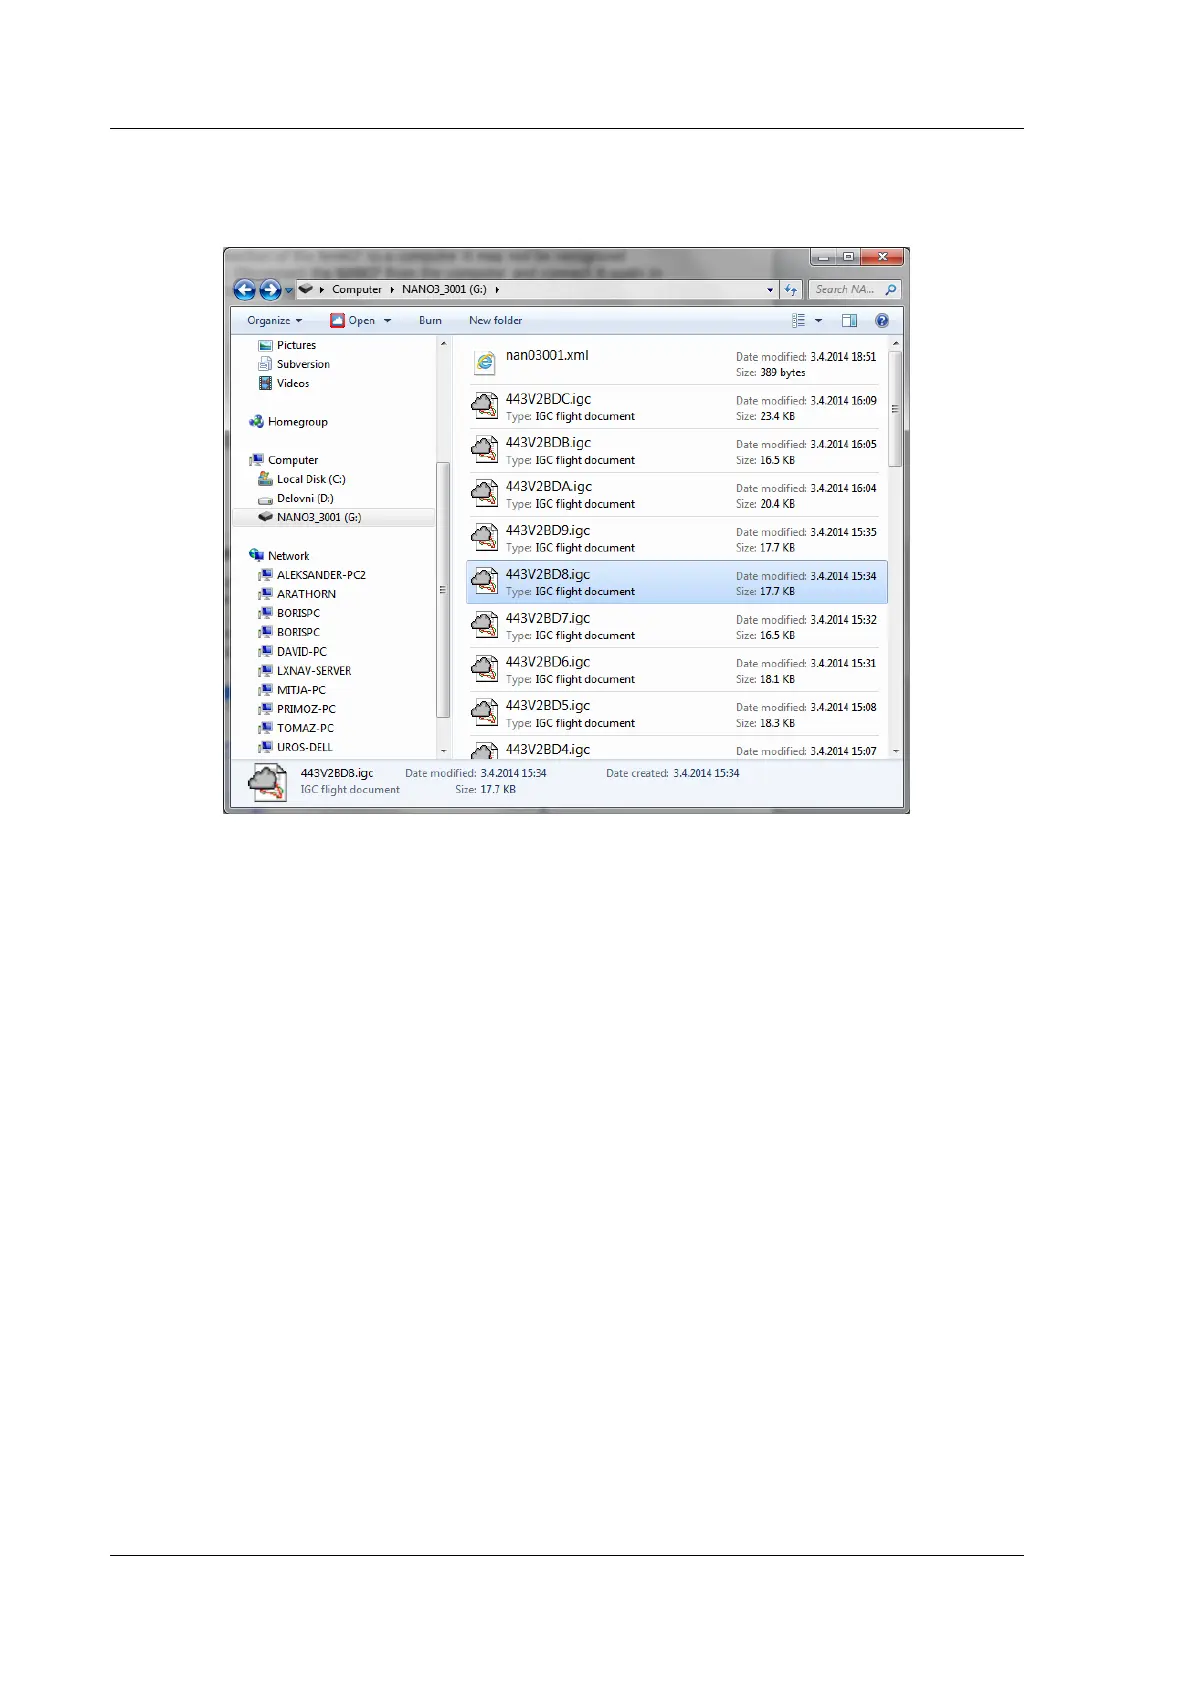
Task: Open ARATHORN network computer
Action: tap(306, 594)
